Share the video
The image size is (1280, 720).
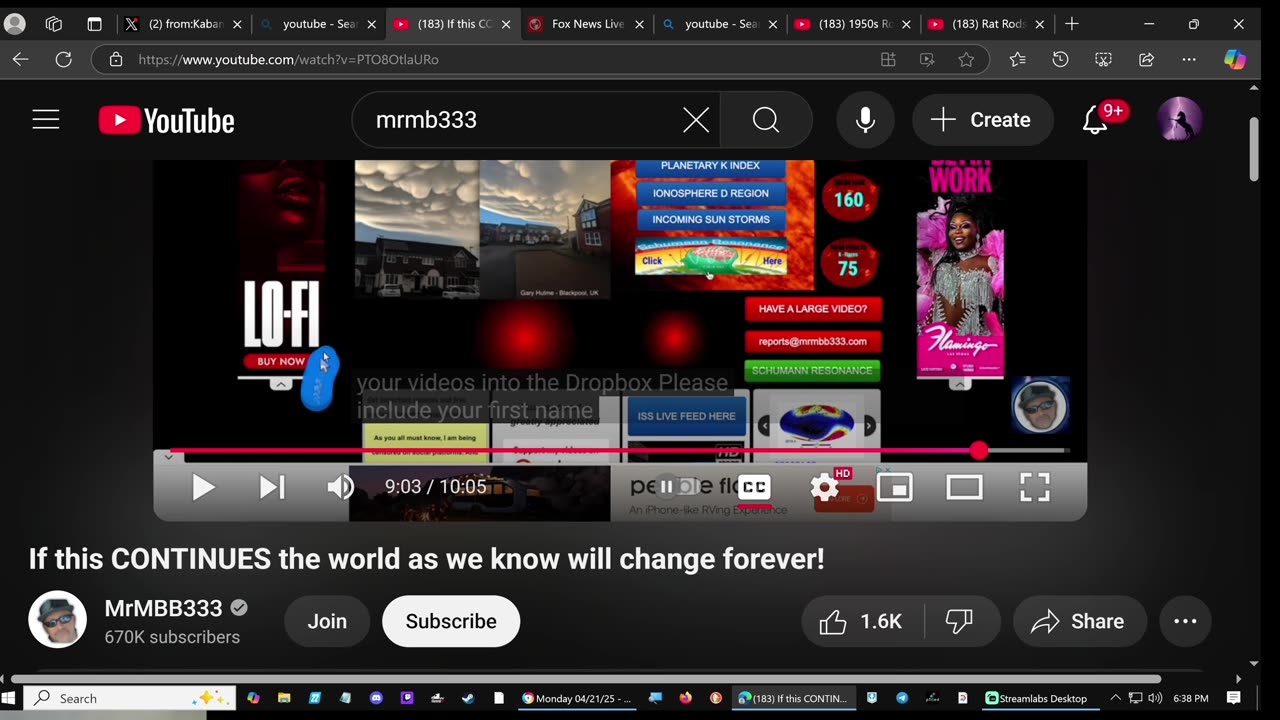(x=1078, y=621)
